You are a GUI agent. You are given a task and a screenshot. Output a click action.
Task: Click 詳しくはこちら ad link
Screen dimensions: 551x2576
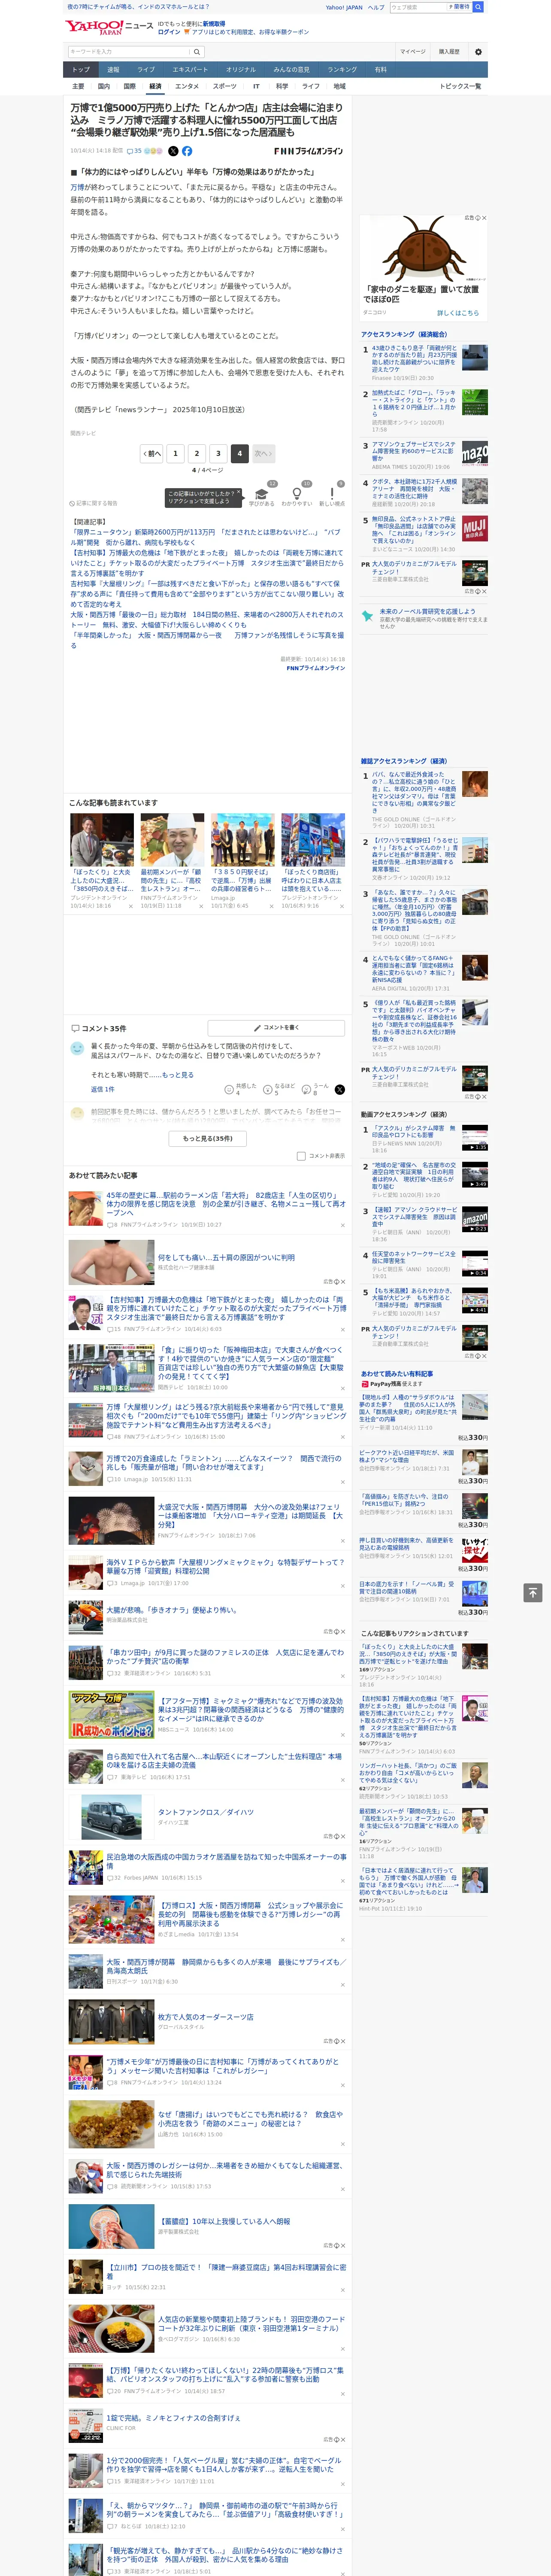click(458, 312)
